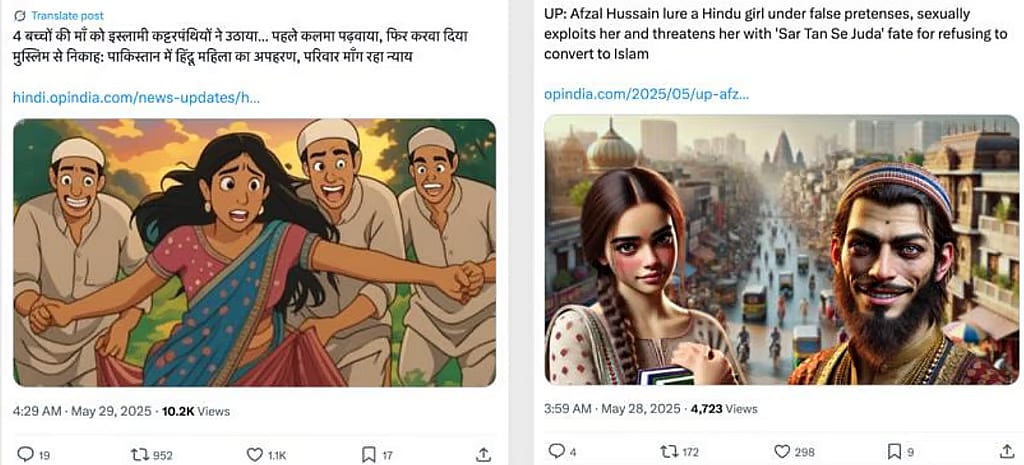1024x465 pixels.
Task: View the 10.2K Views count details
Action: [x=196, y=411]
